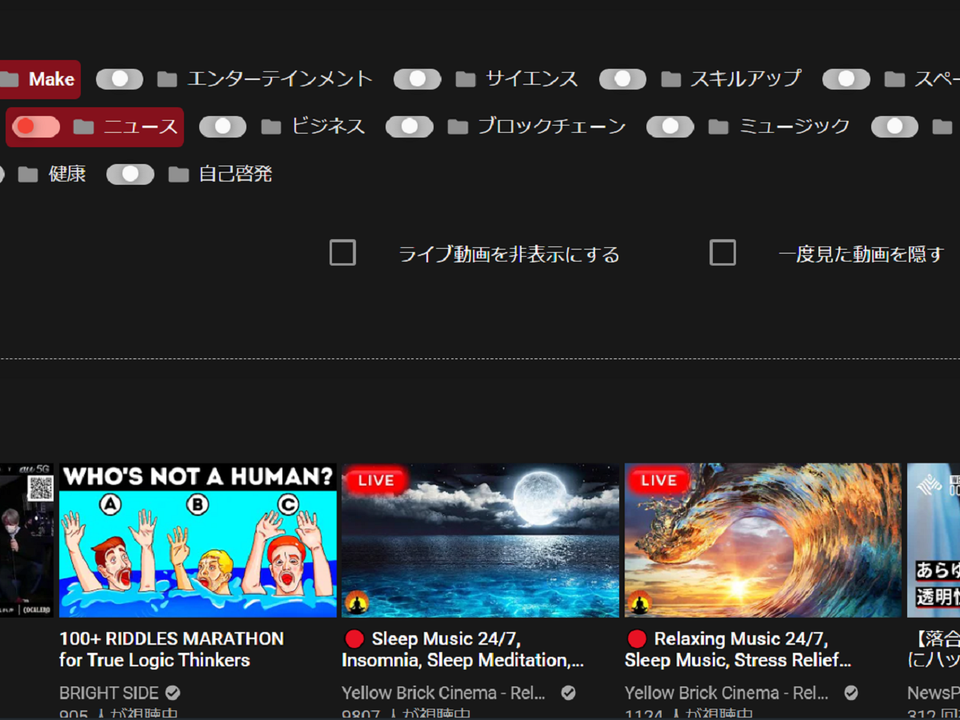Check 一度見た動画を隠す checkbox

[722, 253]
